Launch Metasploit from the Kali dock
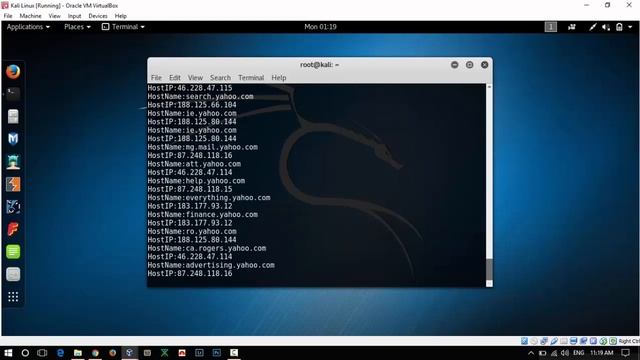This screenshot has height=360, width=640. point(13,139)
